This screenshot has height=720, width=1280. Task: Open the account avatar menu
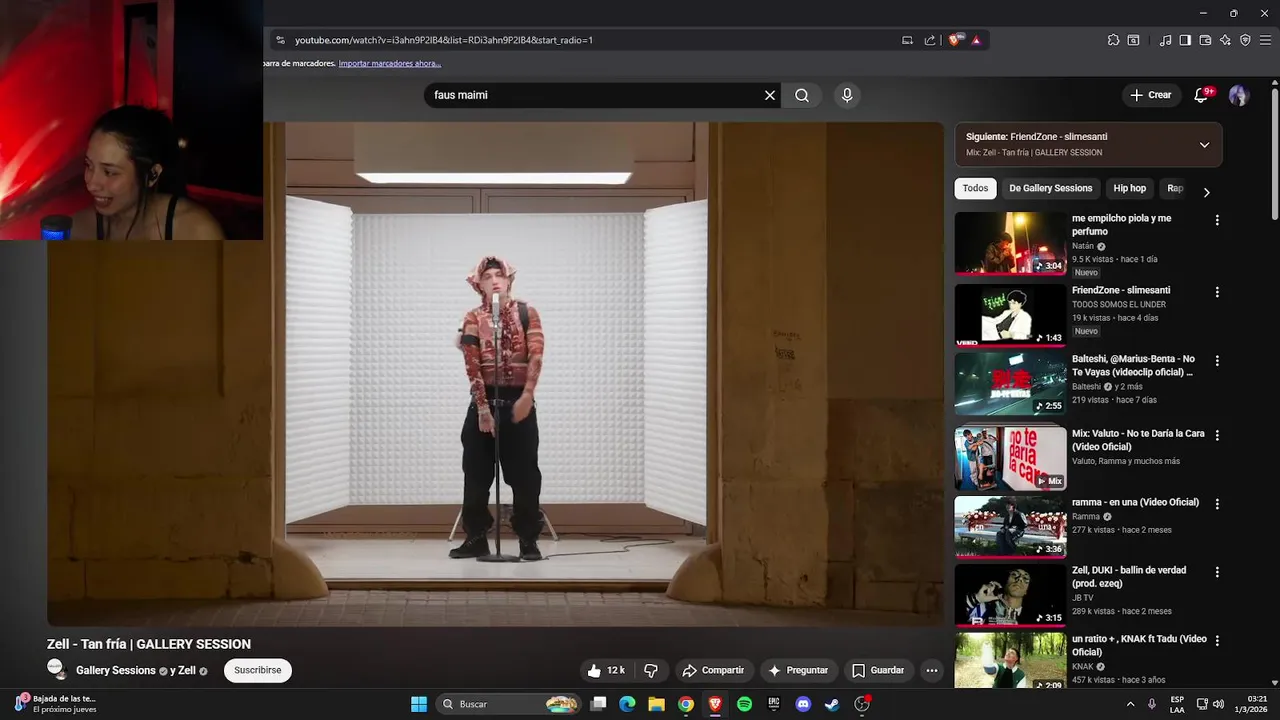coord(1239,95)
